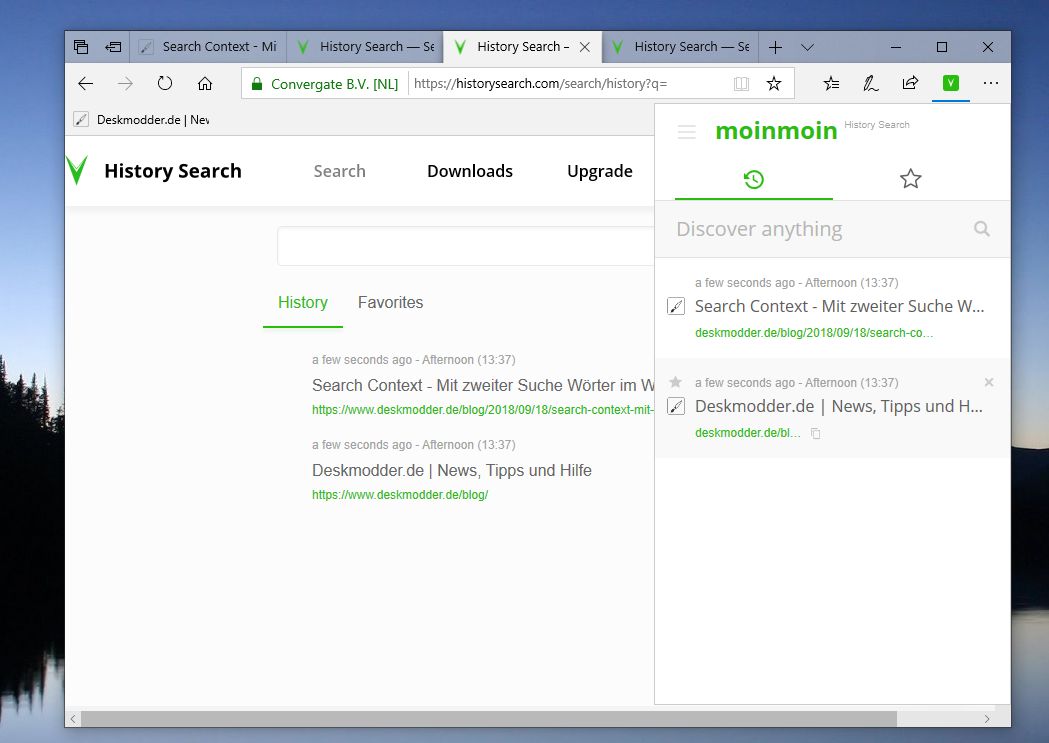
Task: Open Search Context entry in popup
Action: tap(839, 306)
